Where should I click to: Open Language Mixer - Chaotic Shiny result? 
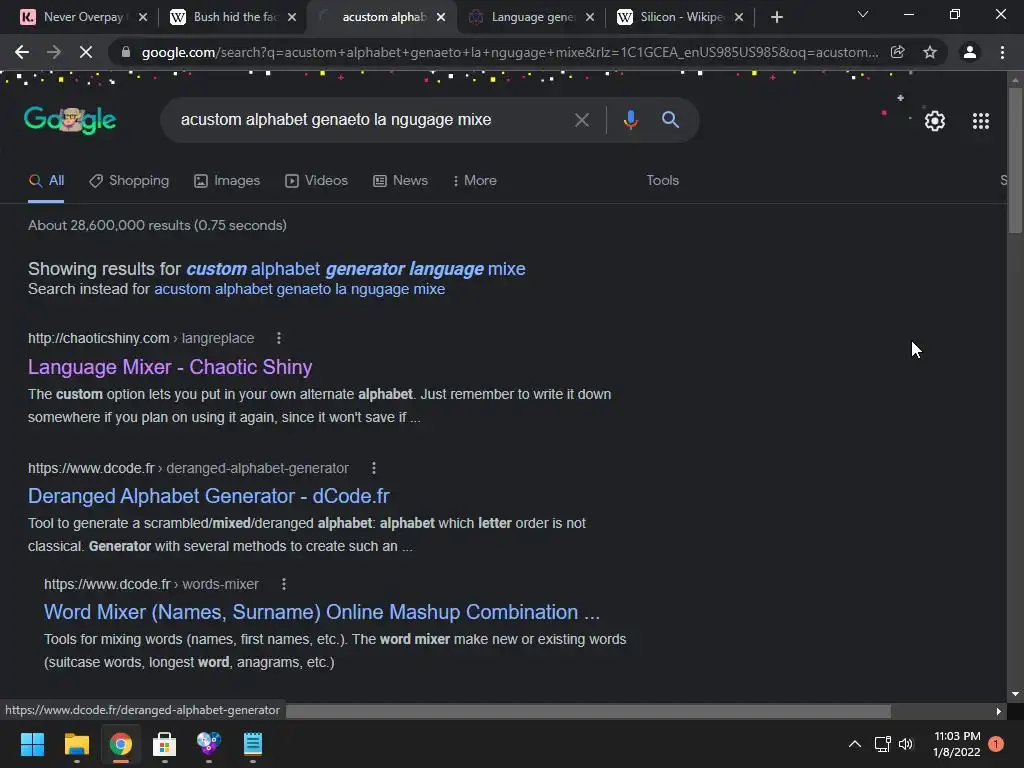pyautogui.click(x=170, y=367)
